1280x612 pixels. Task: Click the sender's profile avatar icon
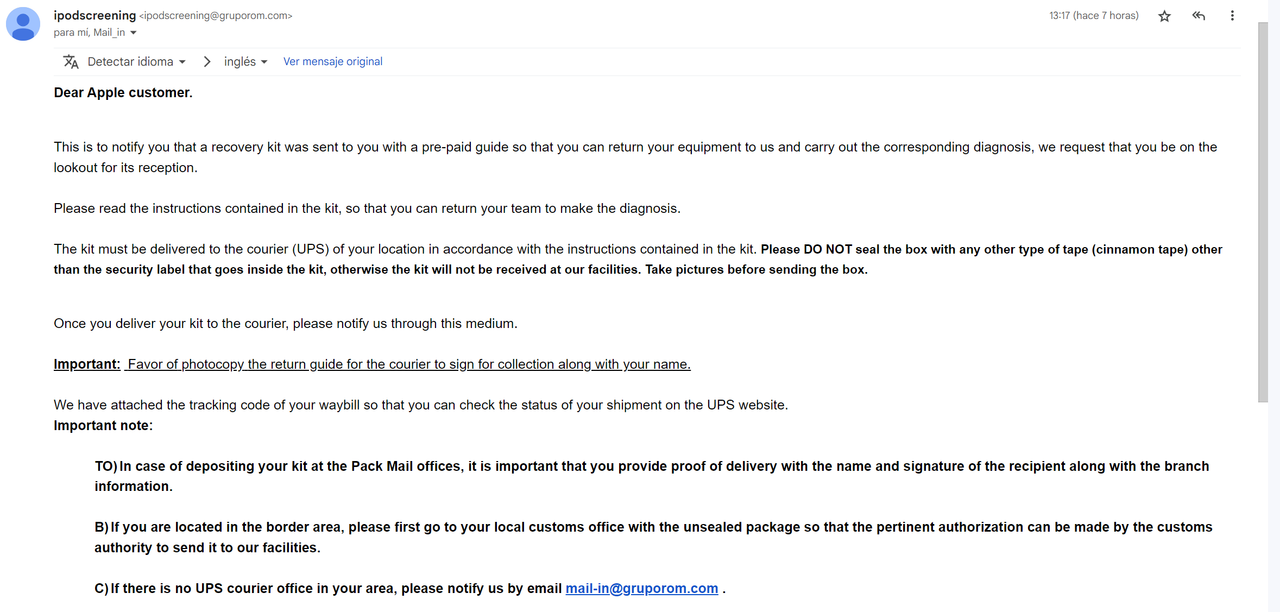point(23,23)
